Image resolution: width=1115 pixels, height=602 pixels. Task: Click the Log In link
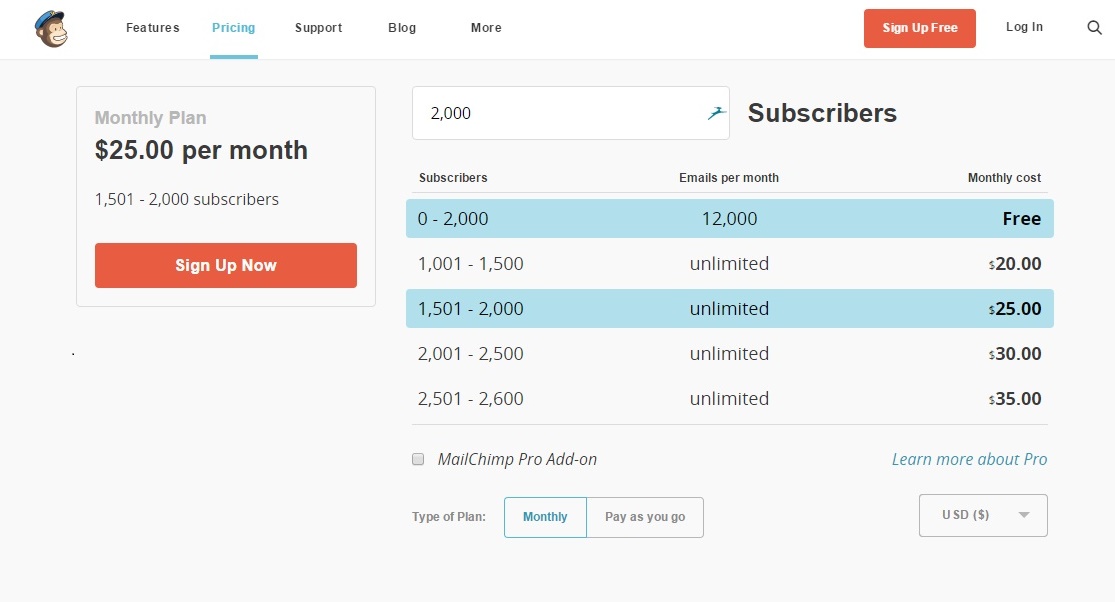coord(1024,27)
